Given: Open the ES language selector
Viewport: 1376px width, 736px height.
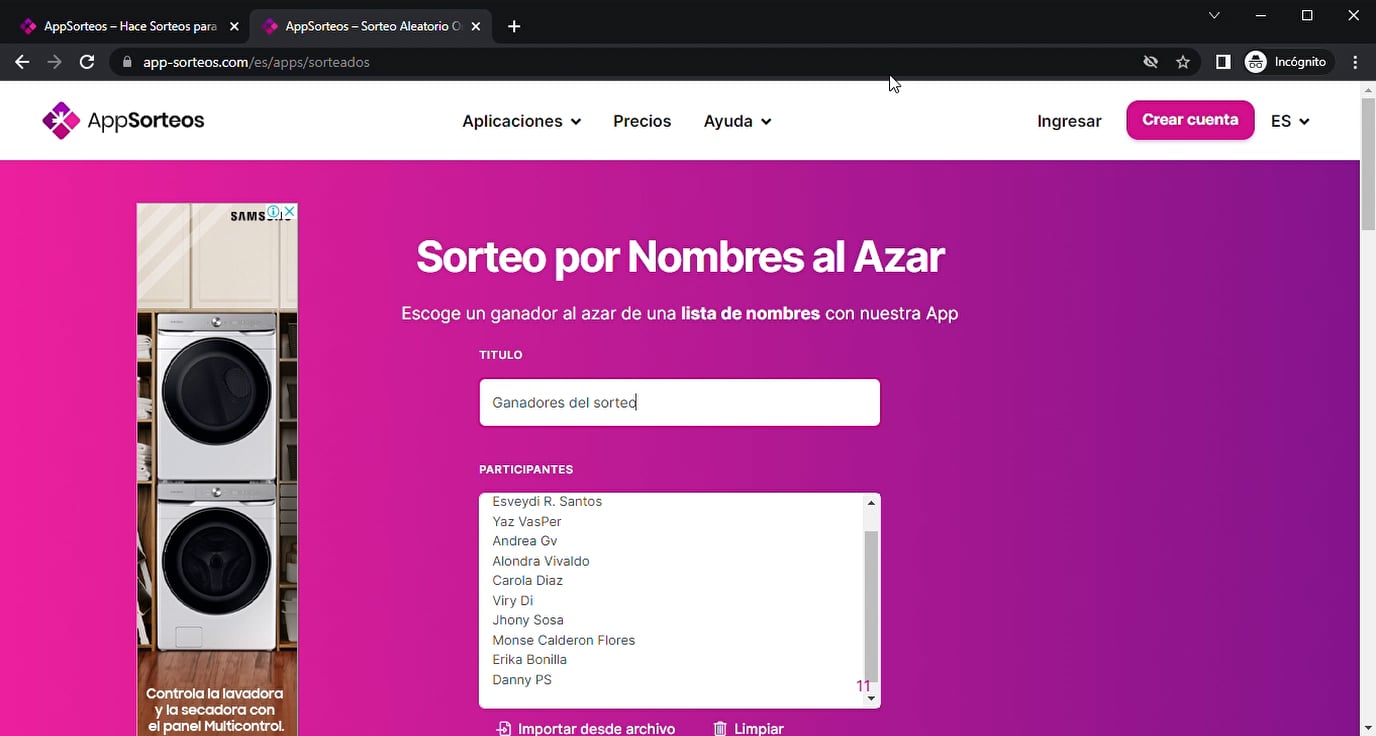Looking at the screenshot, I should 1290,121.
